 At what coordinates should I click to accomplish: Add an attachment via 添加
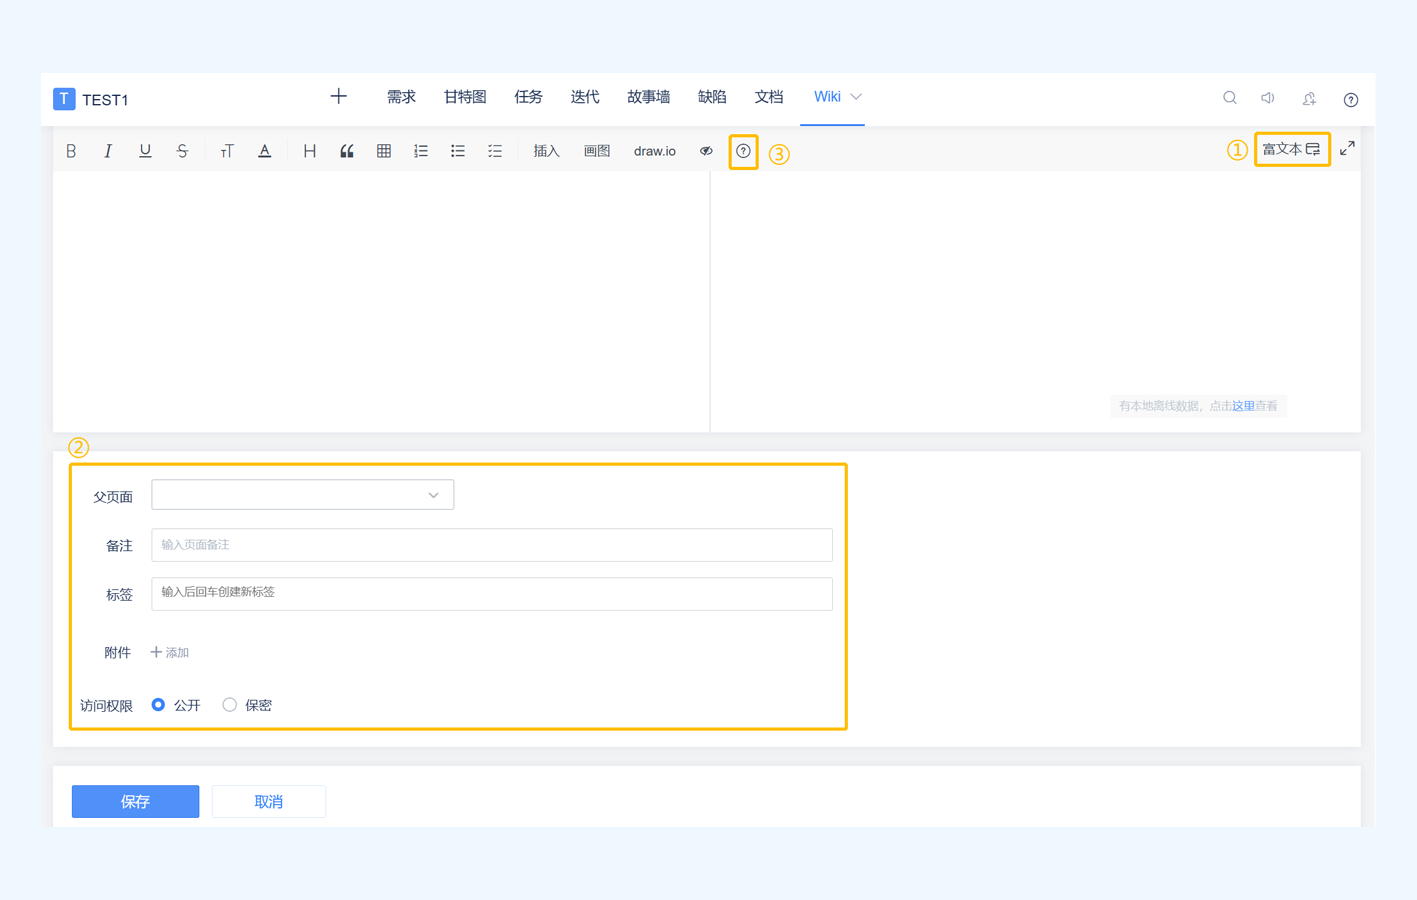(170, 652)
